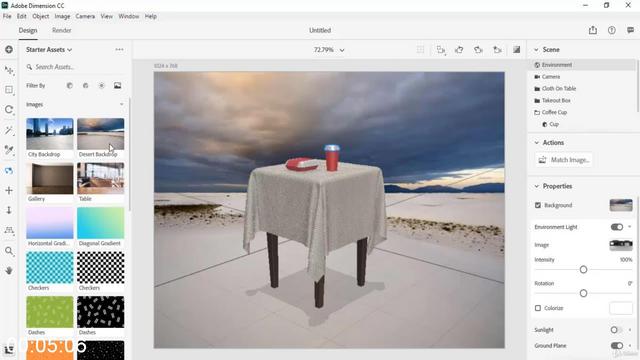This screenshot has height=360, width=640.
Task: Collapse the Scene panel
Action: 536,50
